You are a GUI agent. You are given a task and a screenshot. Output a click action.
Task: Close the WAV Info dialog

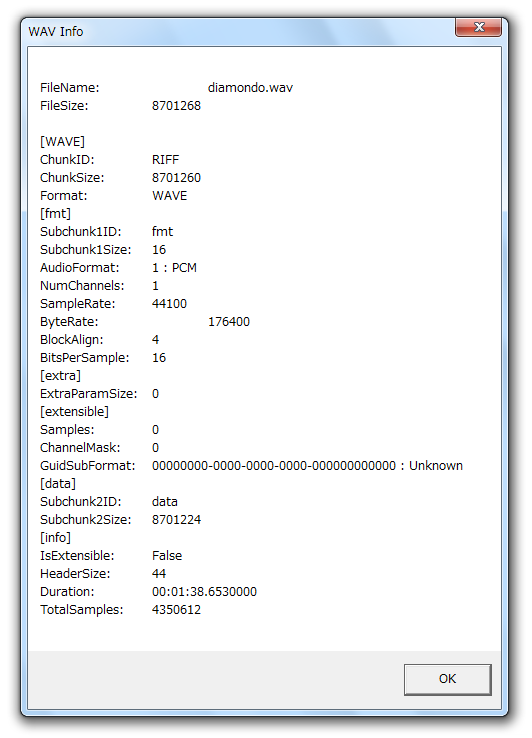(478, 27)
